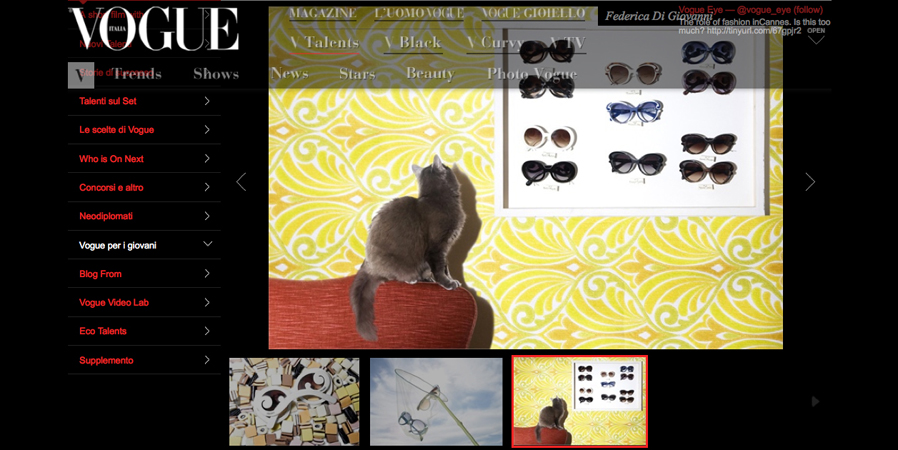Open Eco Talents link
The image size is (898, 450).
(103, 331)
